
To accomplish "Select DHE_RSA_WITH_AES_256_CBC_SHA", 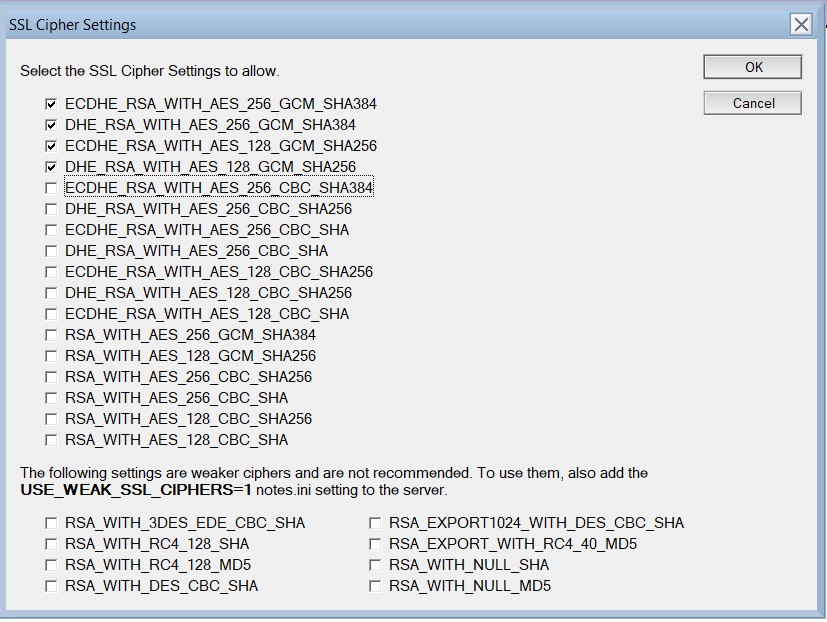I will pyautogui.click(x=51, y=251).
